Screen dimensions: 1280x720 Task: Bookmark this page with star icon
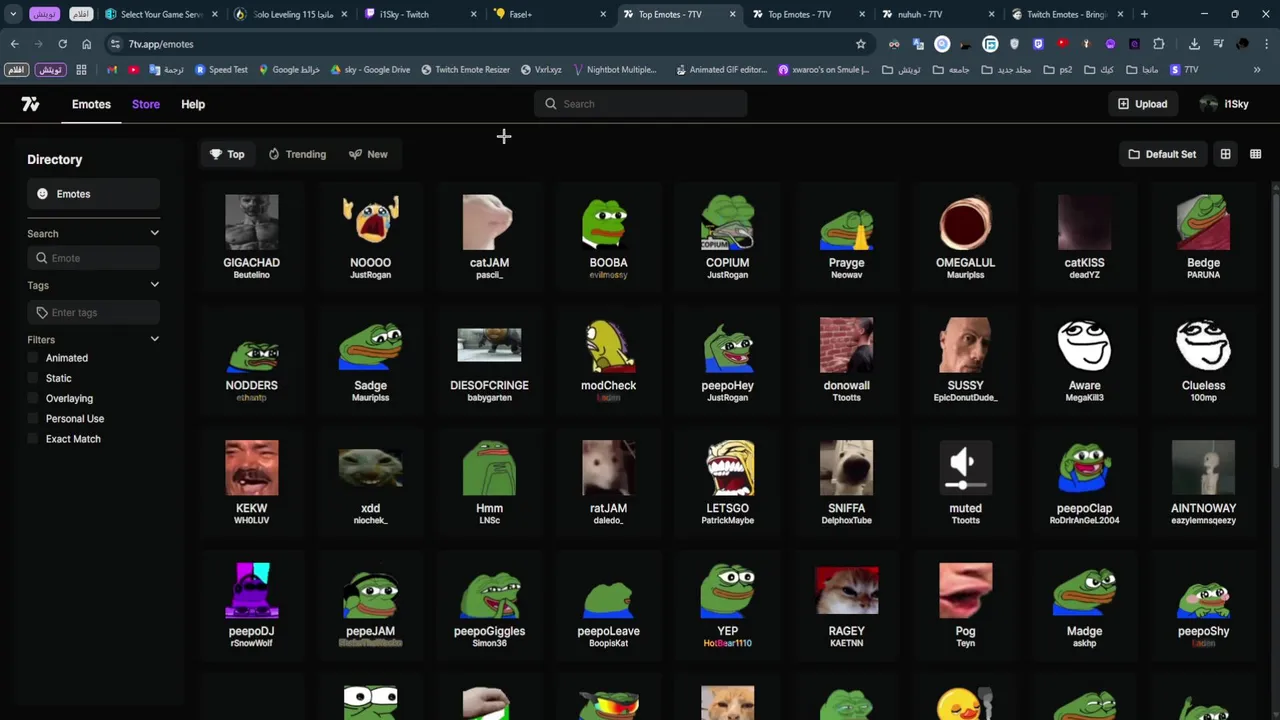(x=860, y=44)
